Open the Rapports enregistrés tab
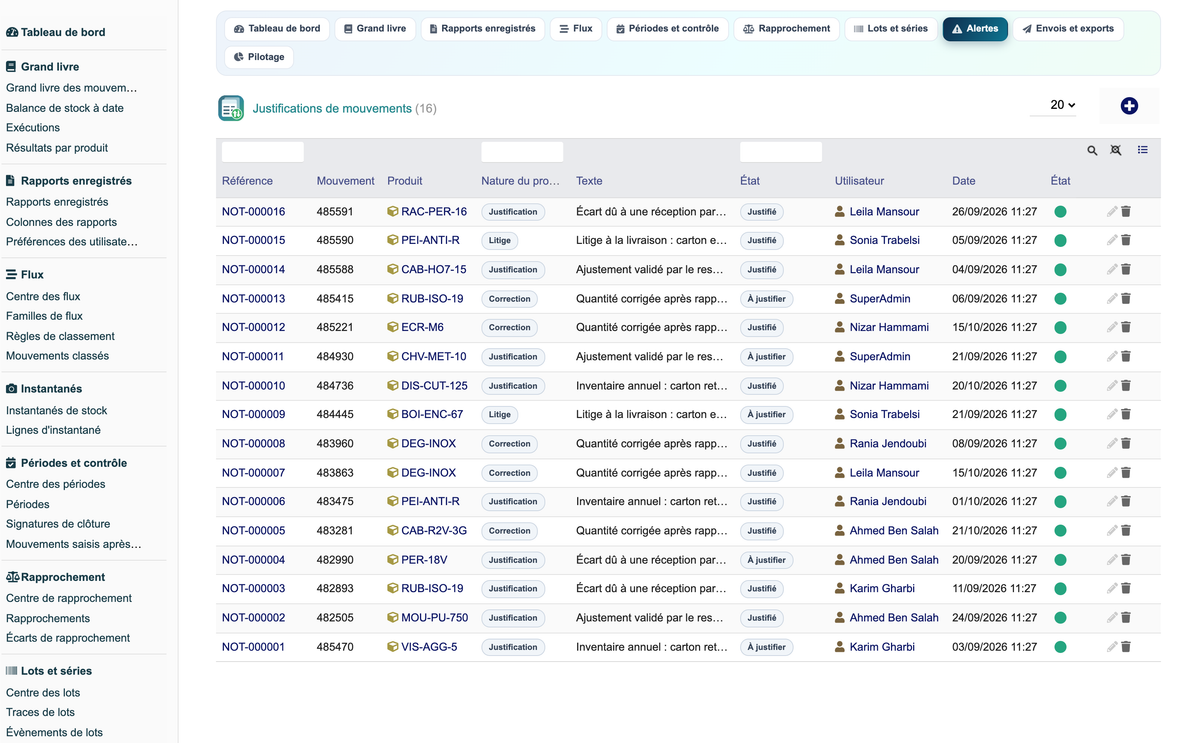 (x=482, y=29)
